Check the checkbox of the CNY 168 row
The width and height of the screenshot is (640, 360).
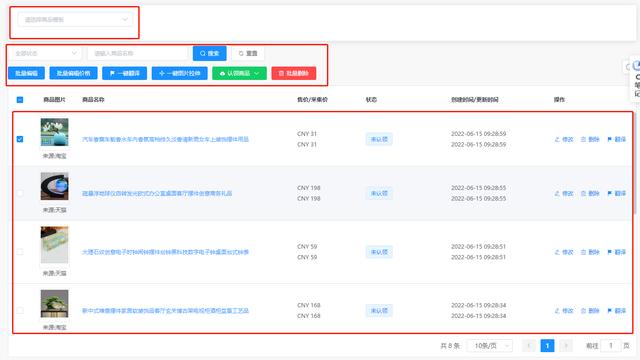(x=20, y=311)
